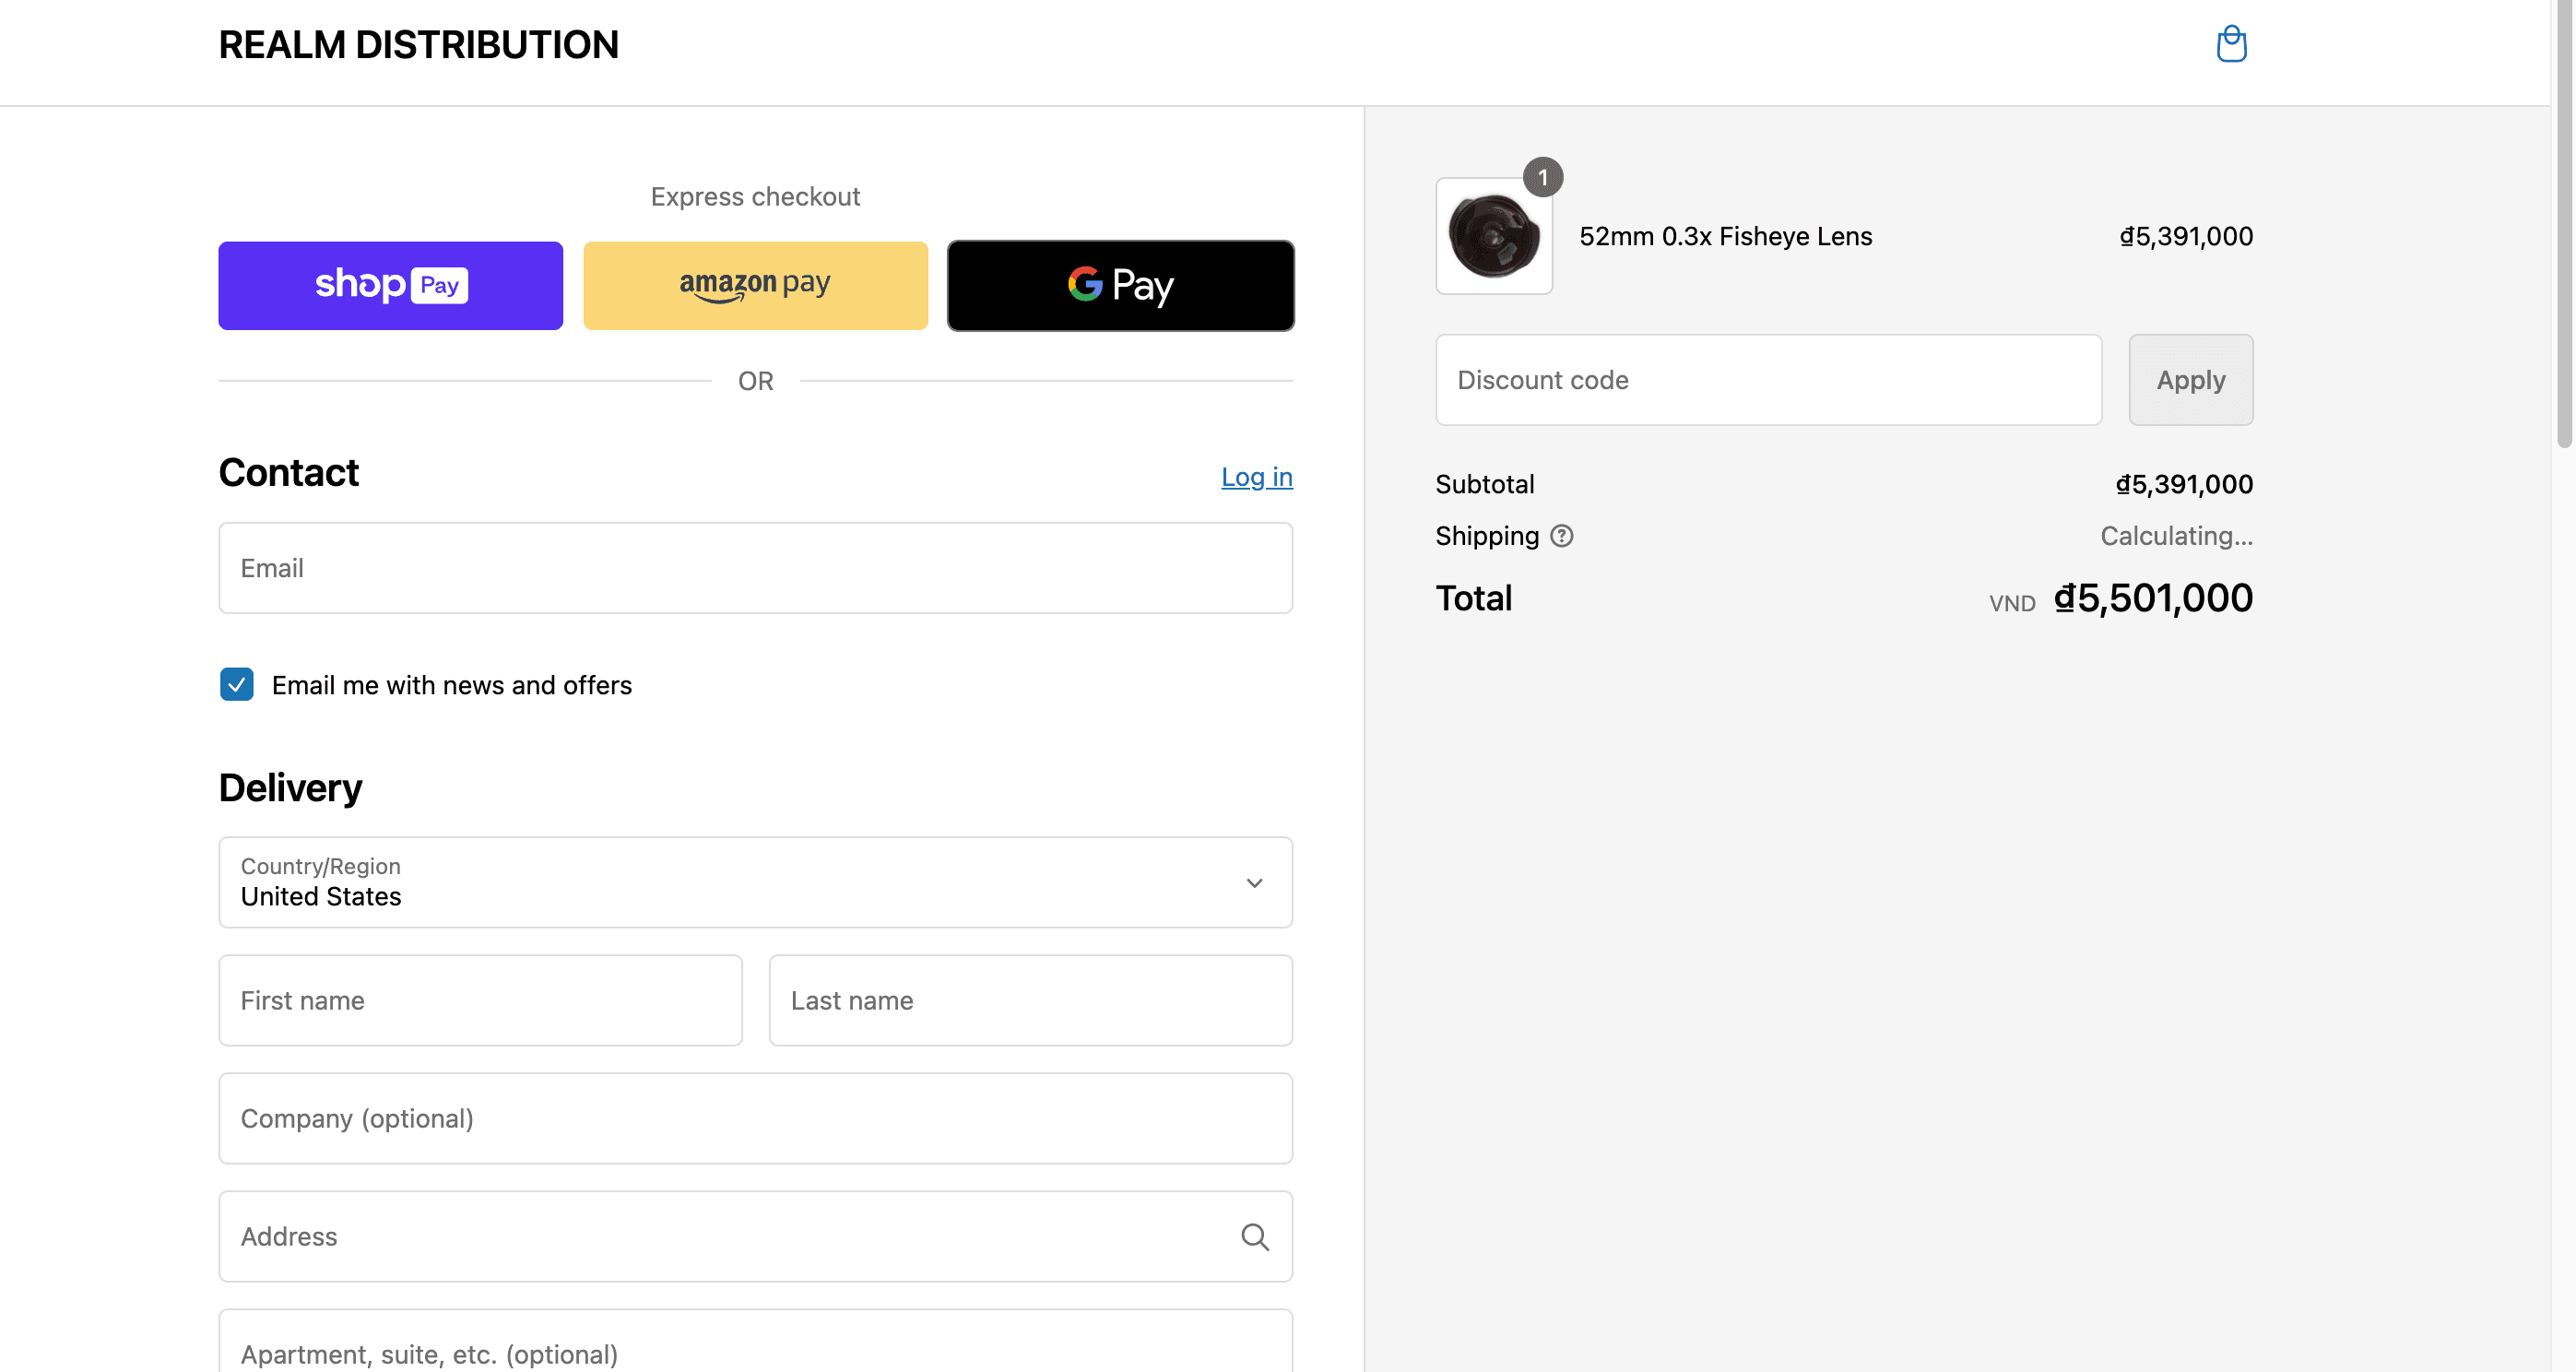Click the Shipping help question mark icon

(1561, 536)
